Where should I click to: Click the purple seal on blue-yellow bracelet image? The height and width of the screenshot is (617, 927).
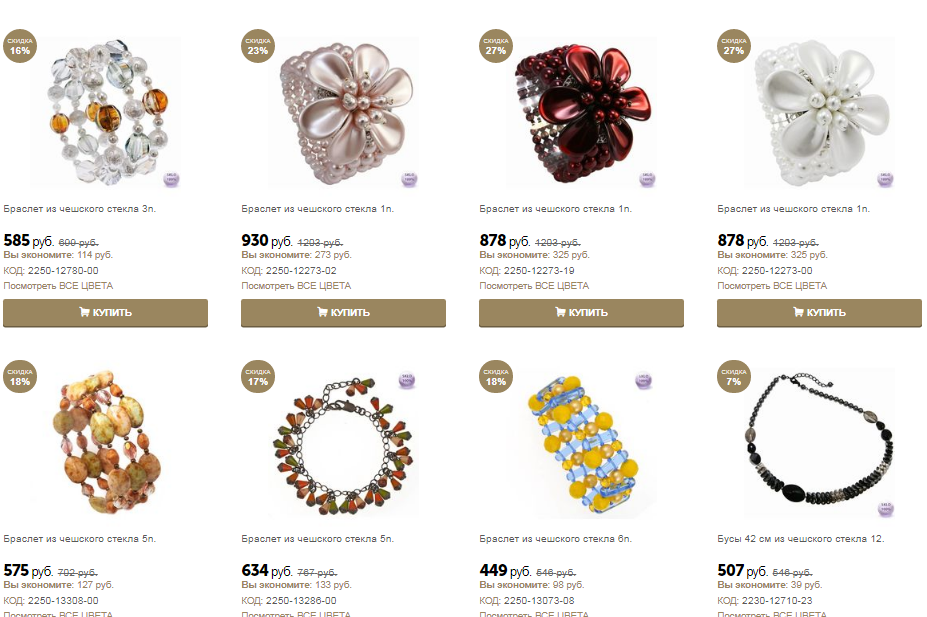pyautogui.click(x=643, y=379)
